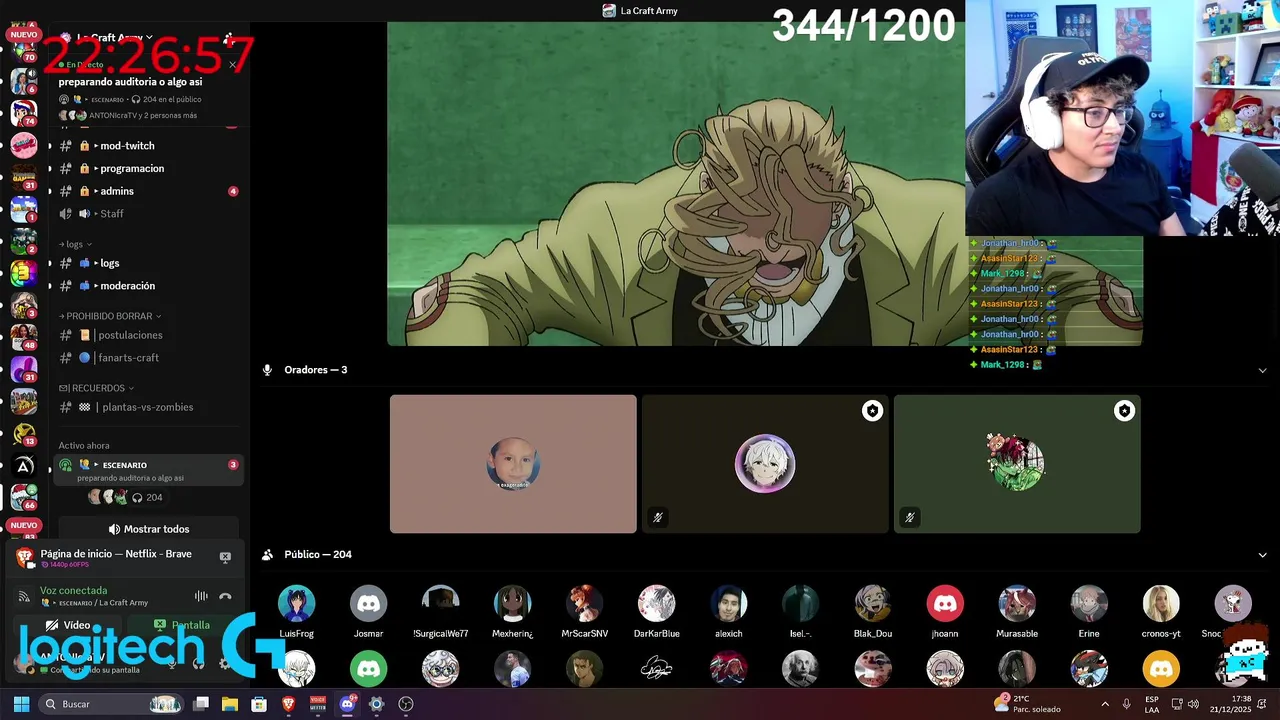
Task: Open the logs channel
Action: click(x=146, y=263)
